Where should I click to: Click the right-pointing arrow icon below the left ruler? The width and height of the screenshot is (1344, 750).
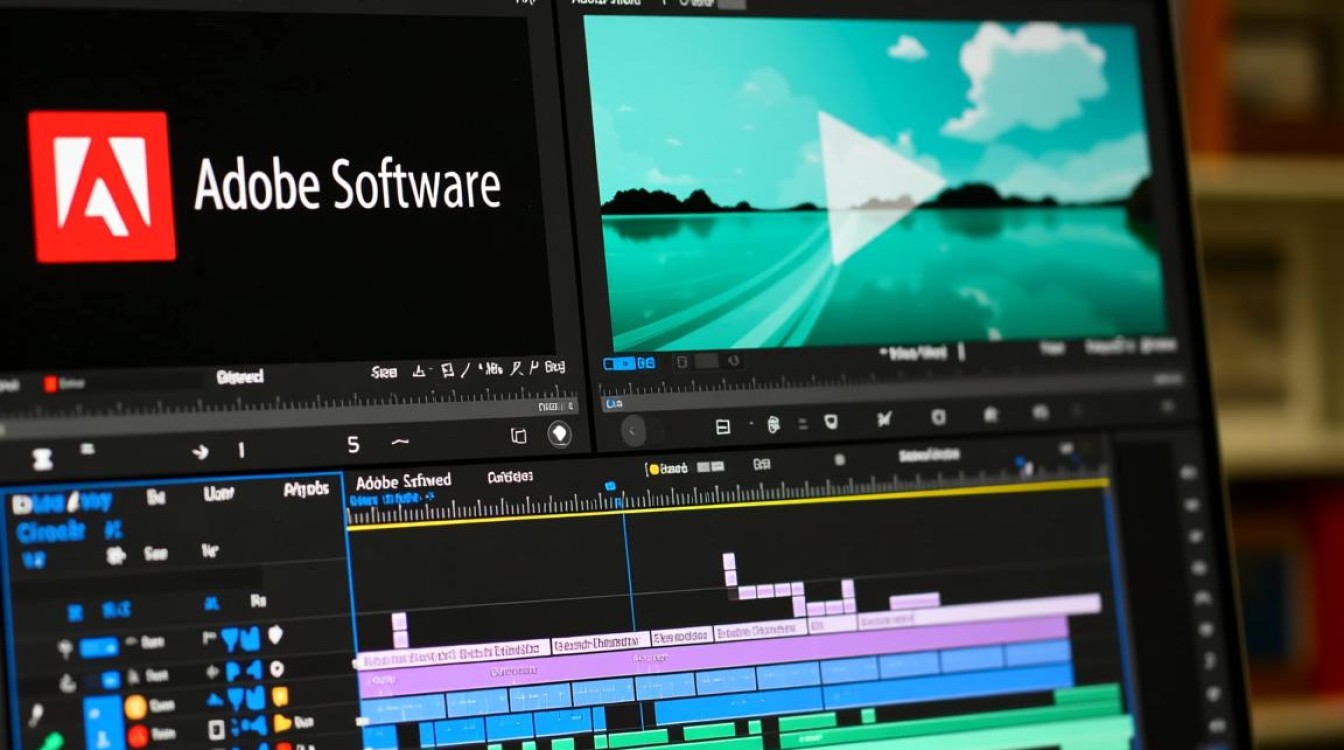point(200,452)
